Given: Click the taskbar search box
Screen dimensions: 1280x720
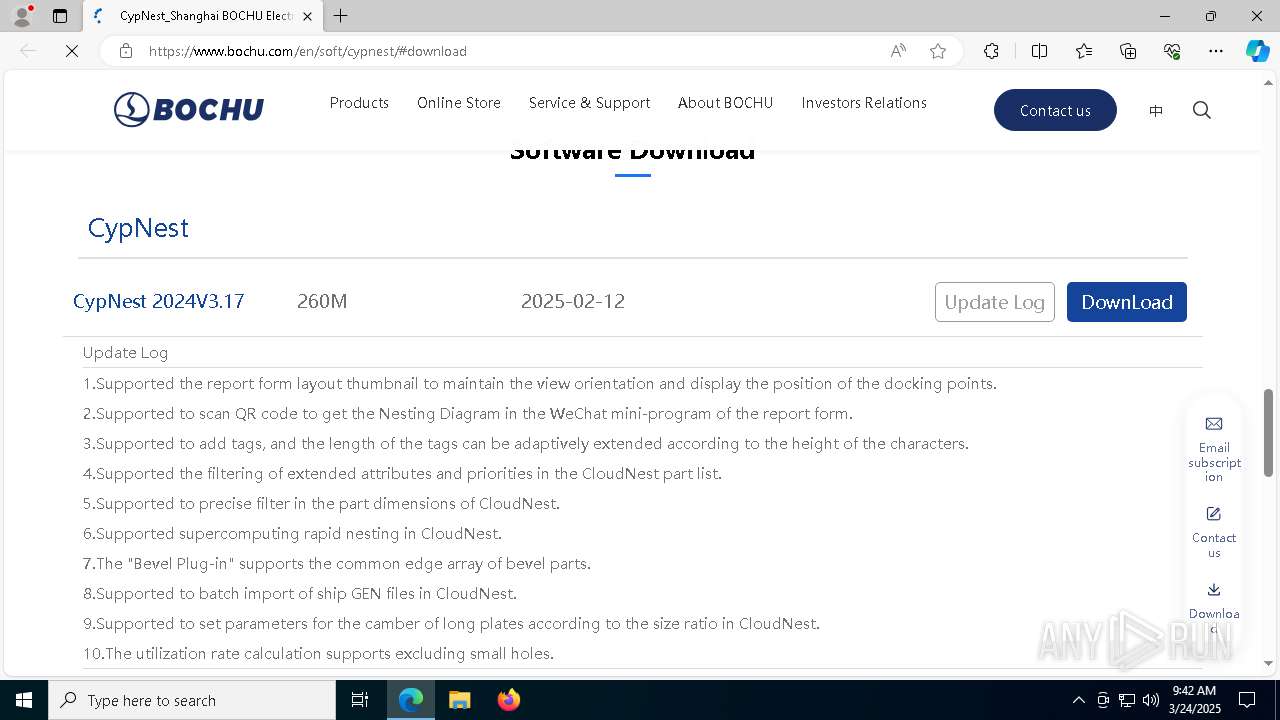Looking at the screenshot, I should coord(192,700).
